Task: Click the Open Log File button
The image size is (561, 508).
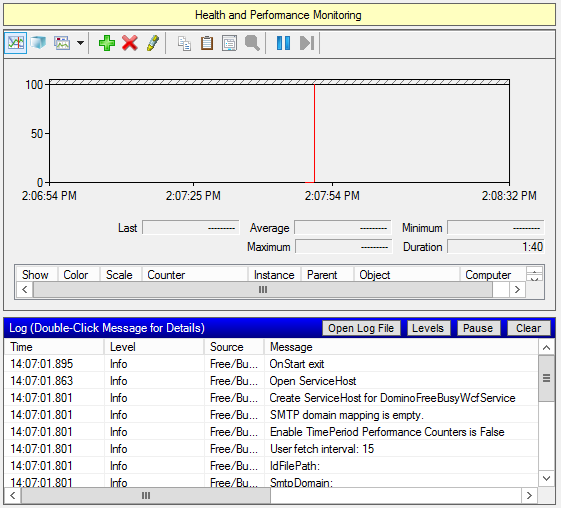Action: pos(361,328)
